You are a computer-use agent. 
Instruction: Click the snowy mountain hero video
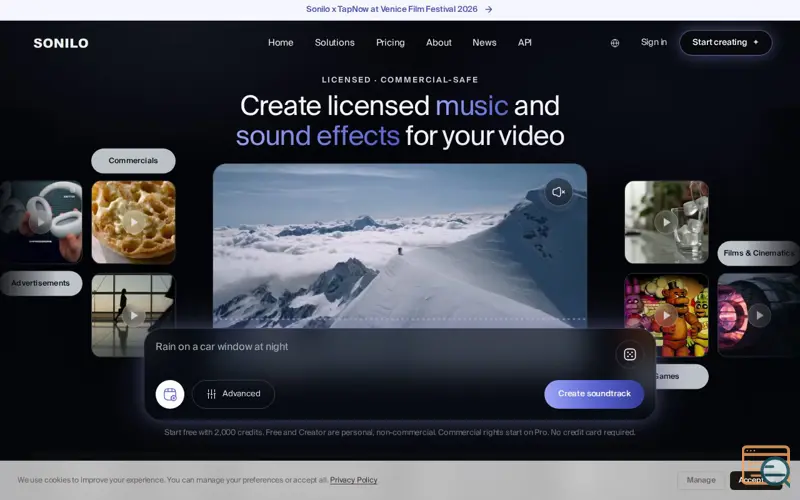399,246
